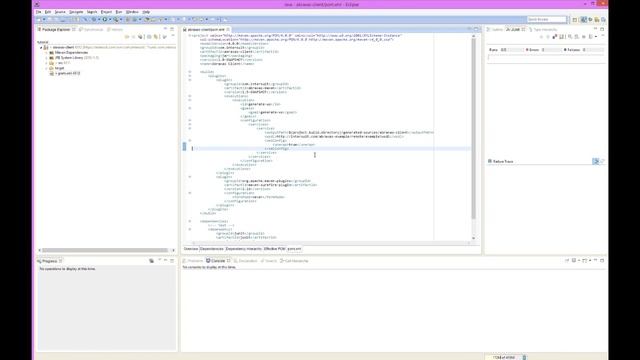Switch to the Outline view tab
Image resolution: width=640 pixels, height=360 pixels.
point(495,29)
